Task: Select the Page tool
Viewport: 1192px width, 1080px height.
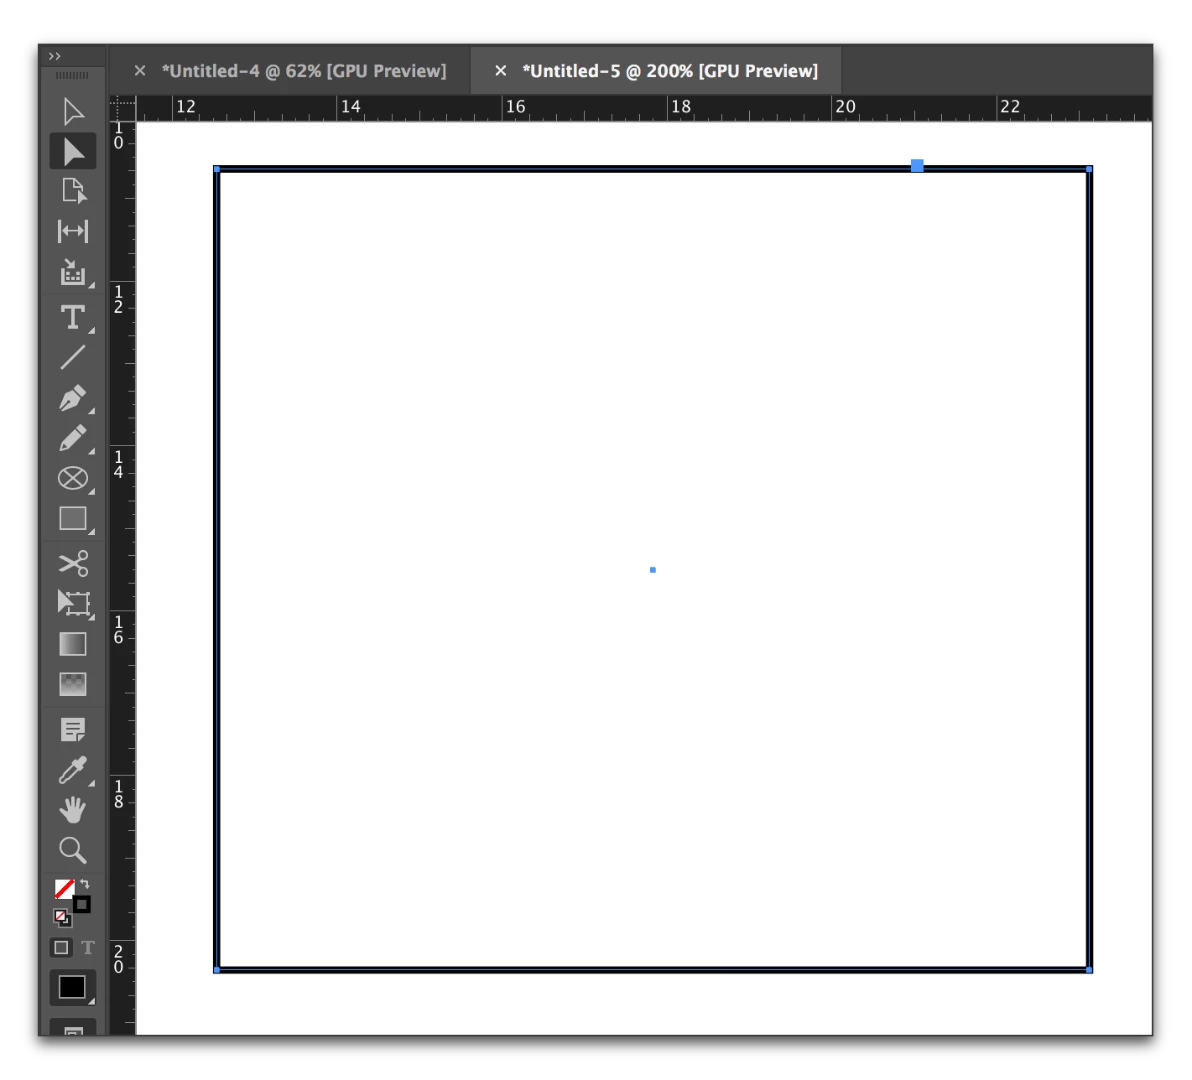Action: tap(73, 192)
